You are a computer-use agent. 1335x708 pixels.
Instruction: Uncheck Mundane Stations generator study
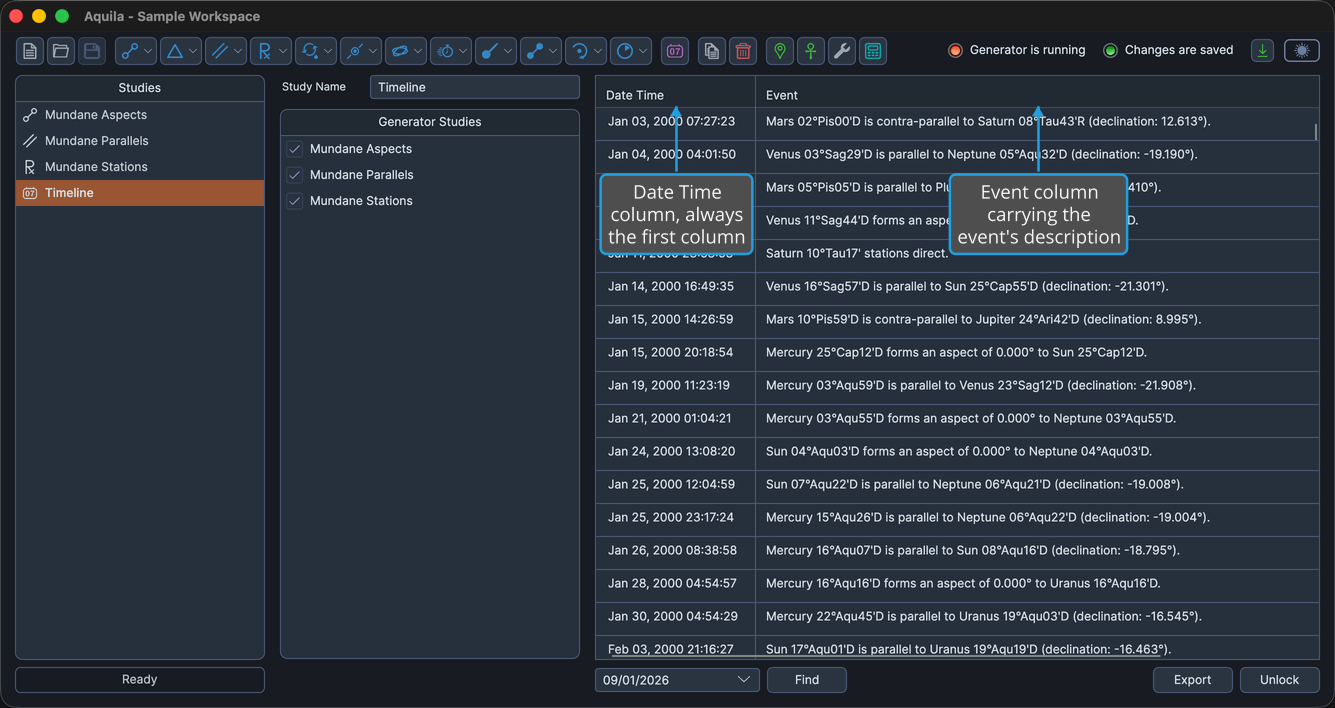click(x=295, y=201)
